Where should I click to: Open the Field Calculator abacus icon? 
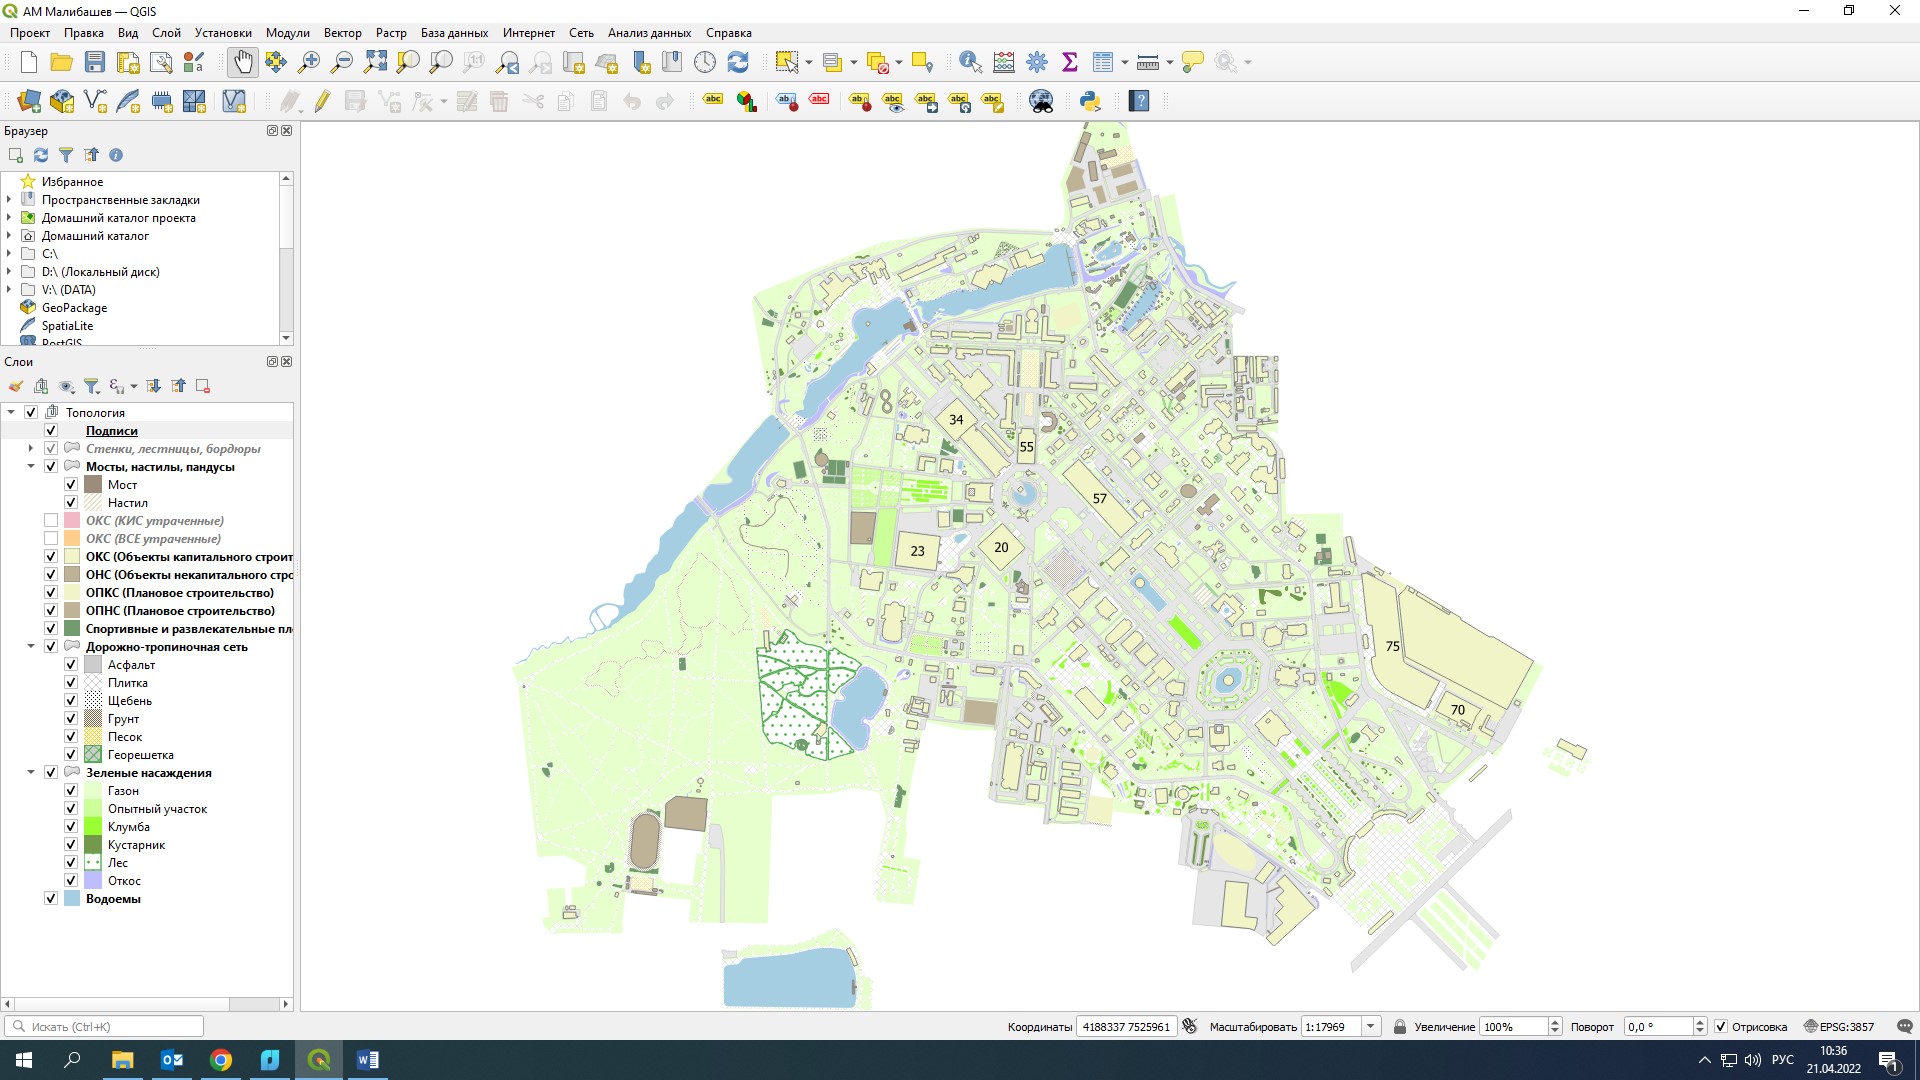click(1004, 62)
